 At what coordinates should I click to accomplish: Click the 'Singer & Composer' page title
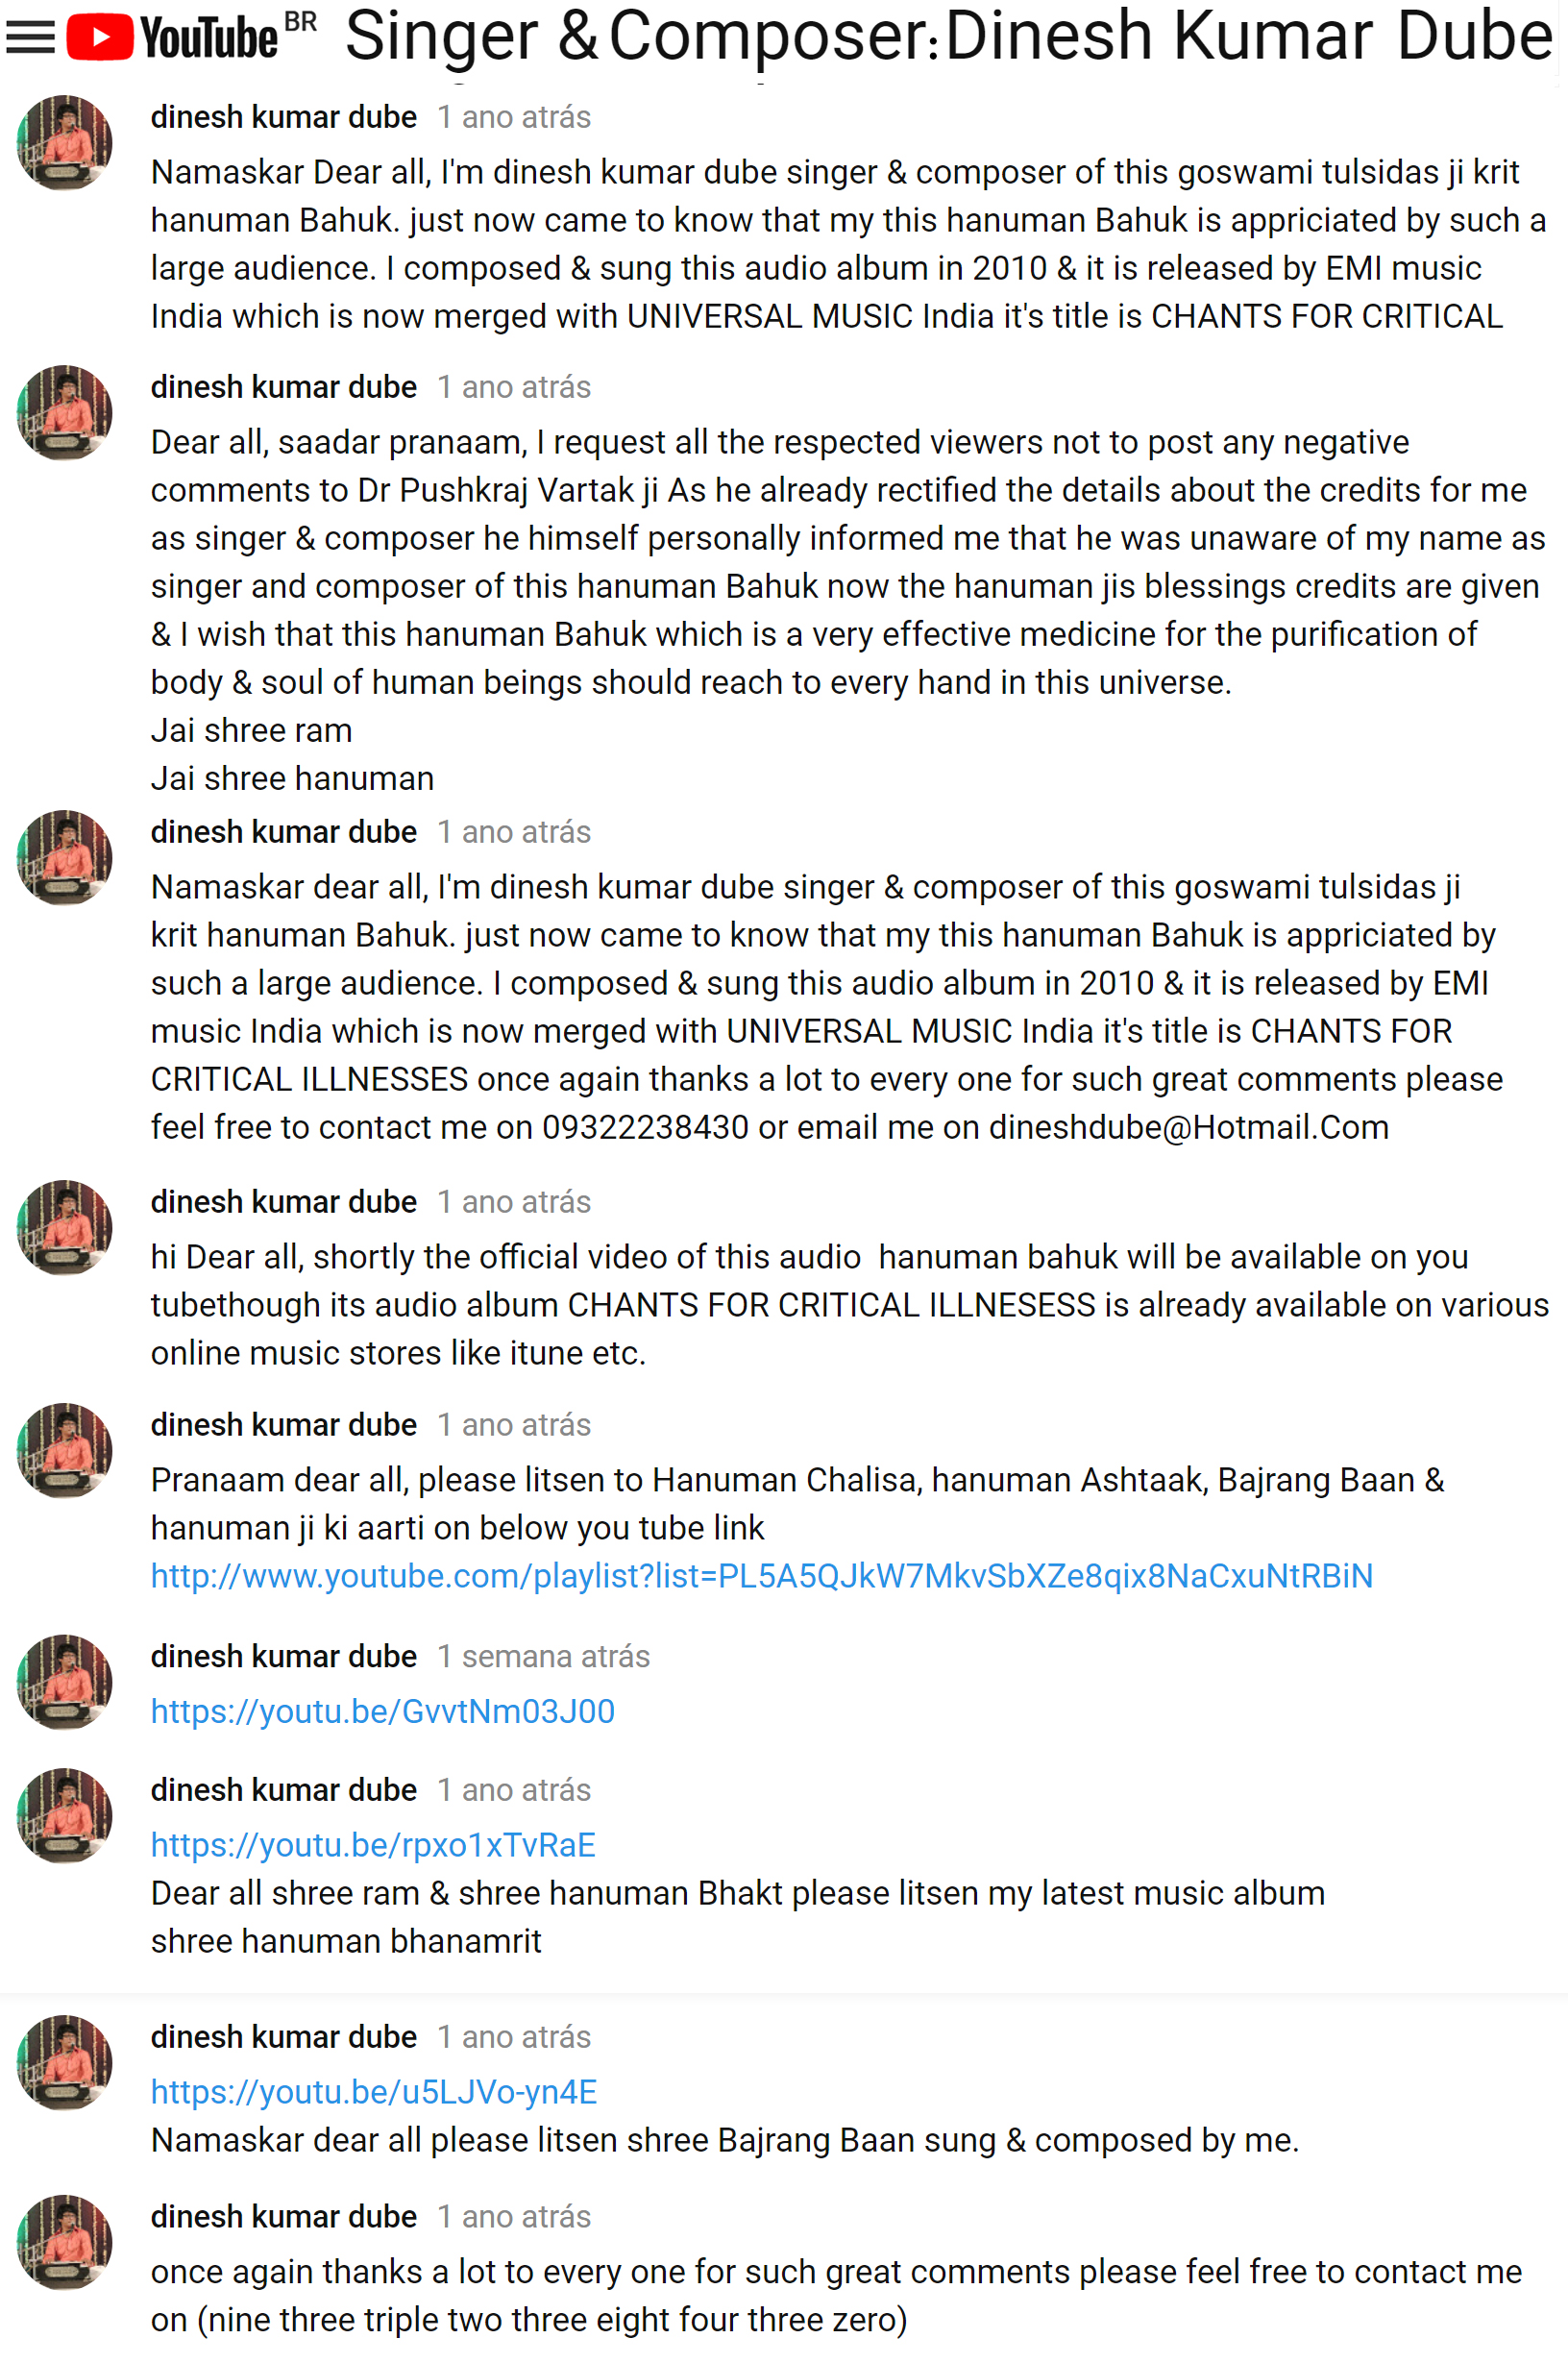coord(948,36)
